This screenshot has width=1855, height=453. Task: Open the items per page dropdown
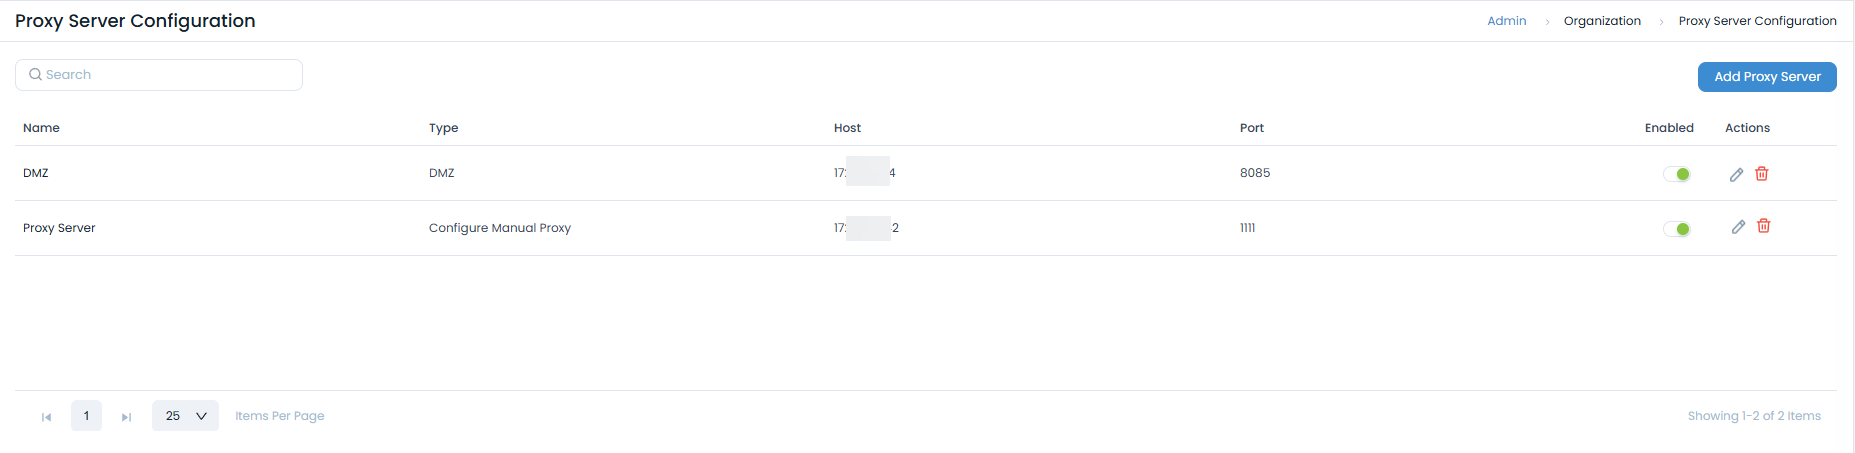click(x=185, y=416)
